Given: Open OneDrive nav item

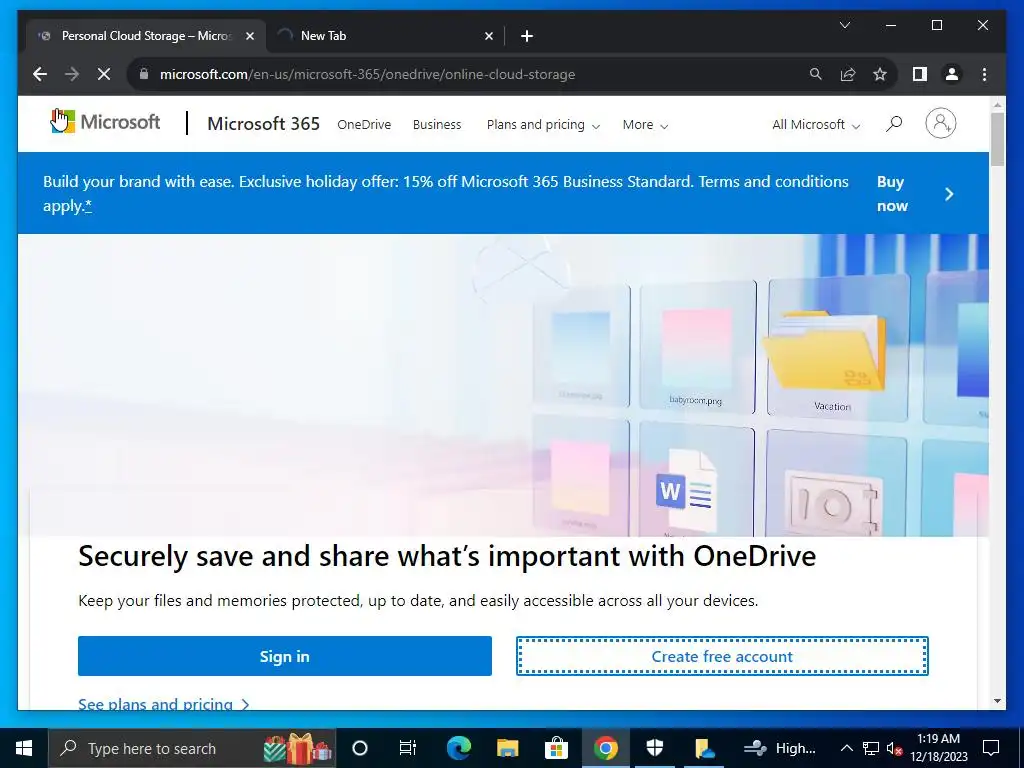Looking at the screenshot, I should pyautogui.click(x=364, y=125).
